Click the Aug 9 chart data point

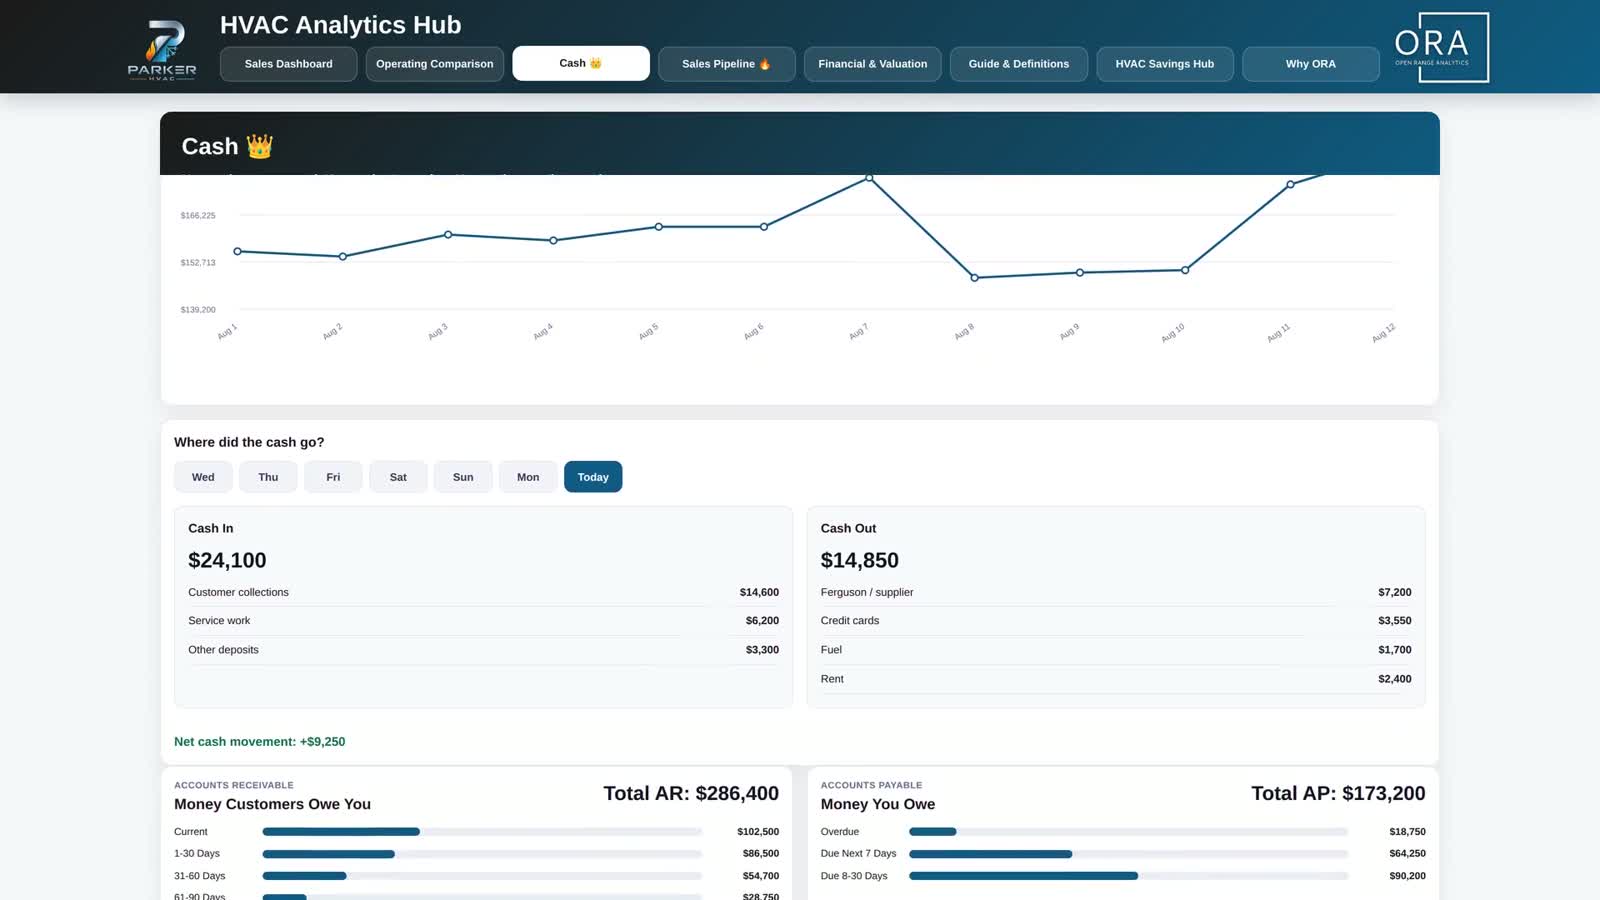click(1080, 273)
